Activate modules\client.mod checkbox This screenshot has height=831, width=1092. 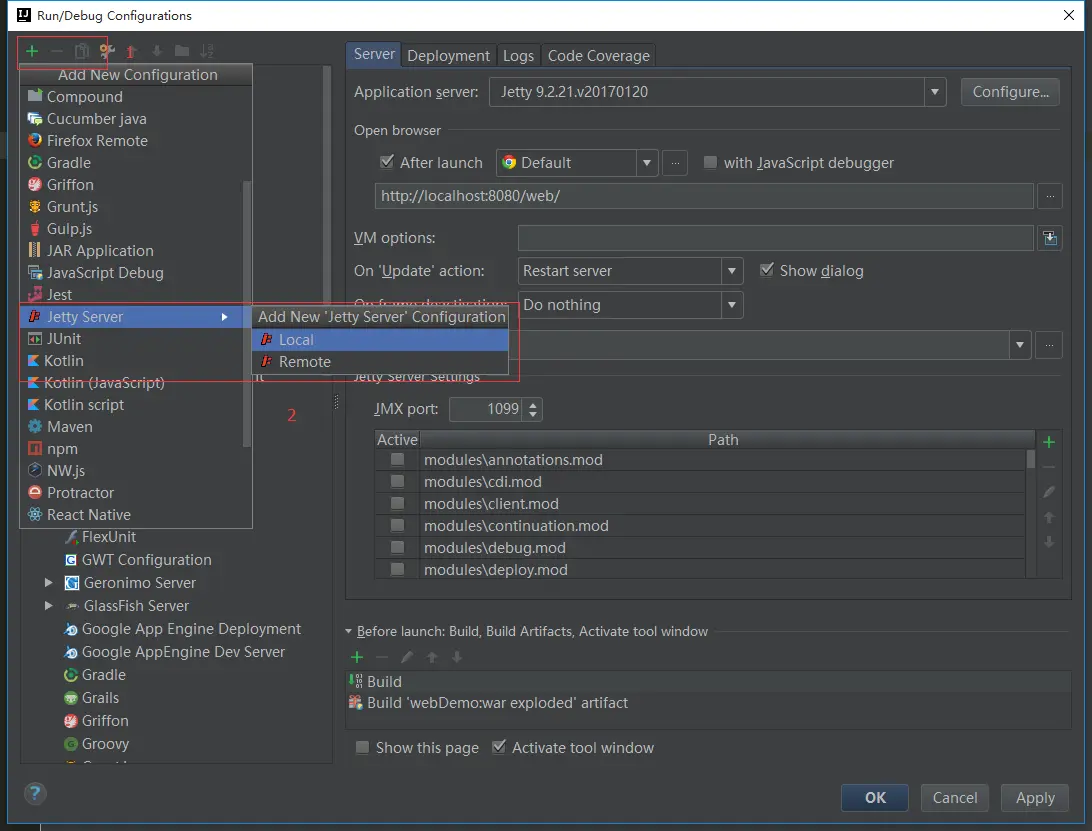398,503
